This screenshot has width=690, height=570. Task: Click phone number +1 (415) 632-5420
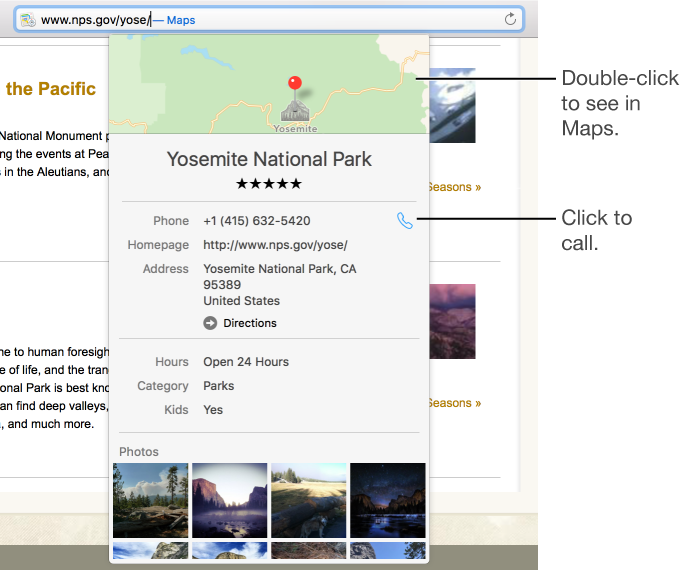(257, 221)
